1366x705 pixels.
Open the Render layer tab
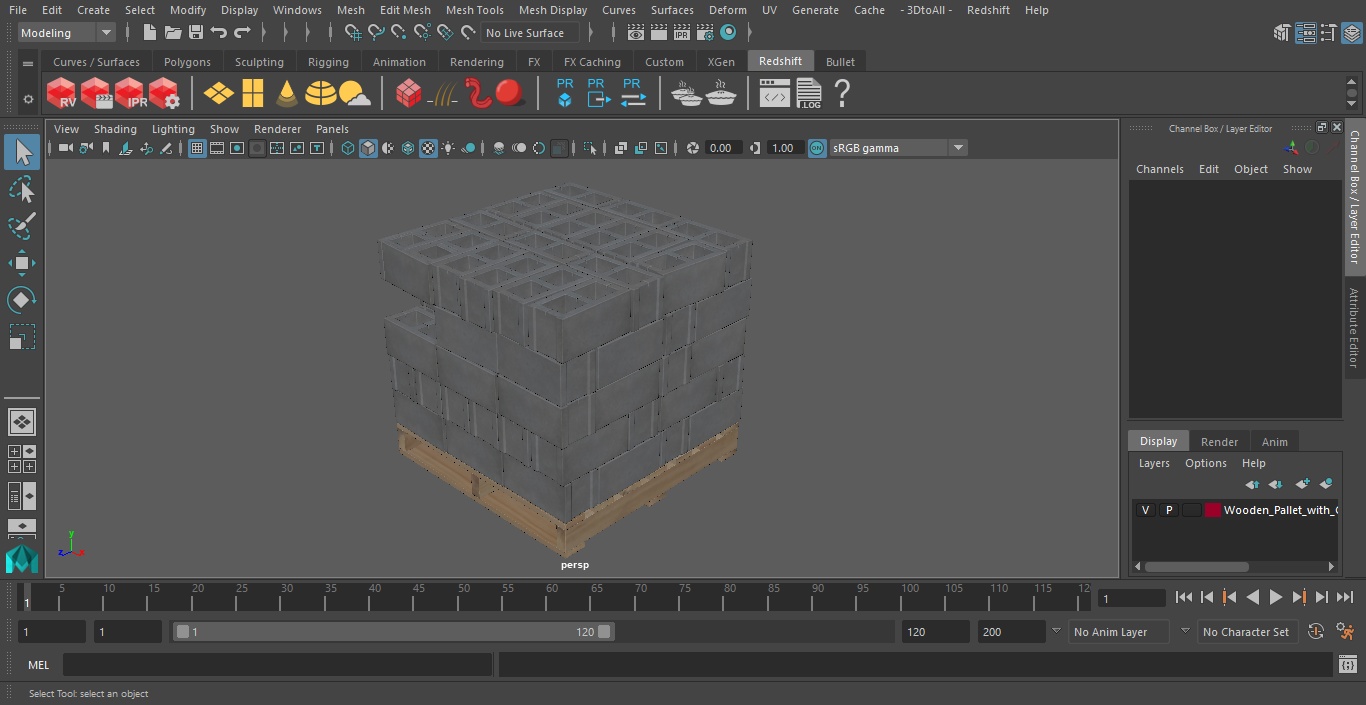coord(1219,442)
